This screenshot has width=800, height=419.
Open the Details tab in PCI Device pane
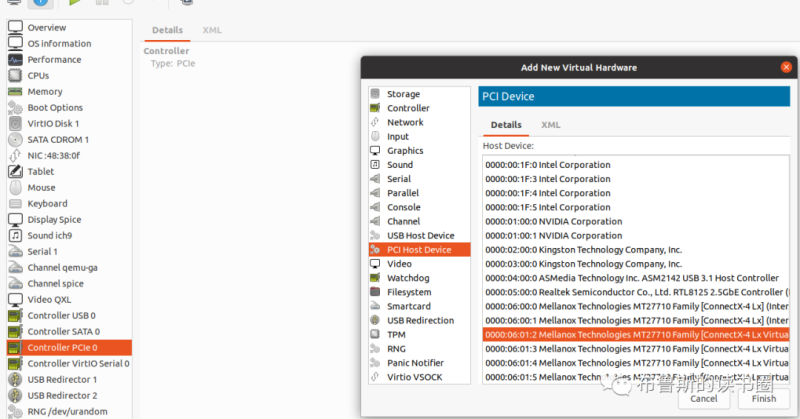click(506, 125)
